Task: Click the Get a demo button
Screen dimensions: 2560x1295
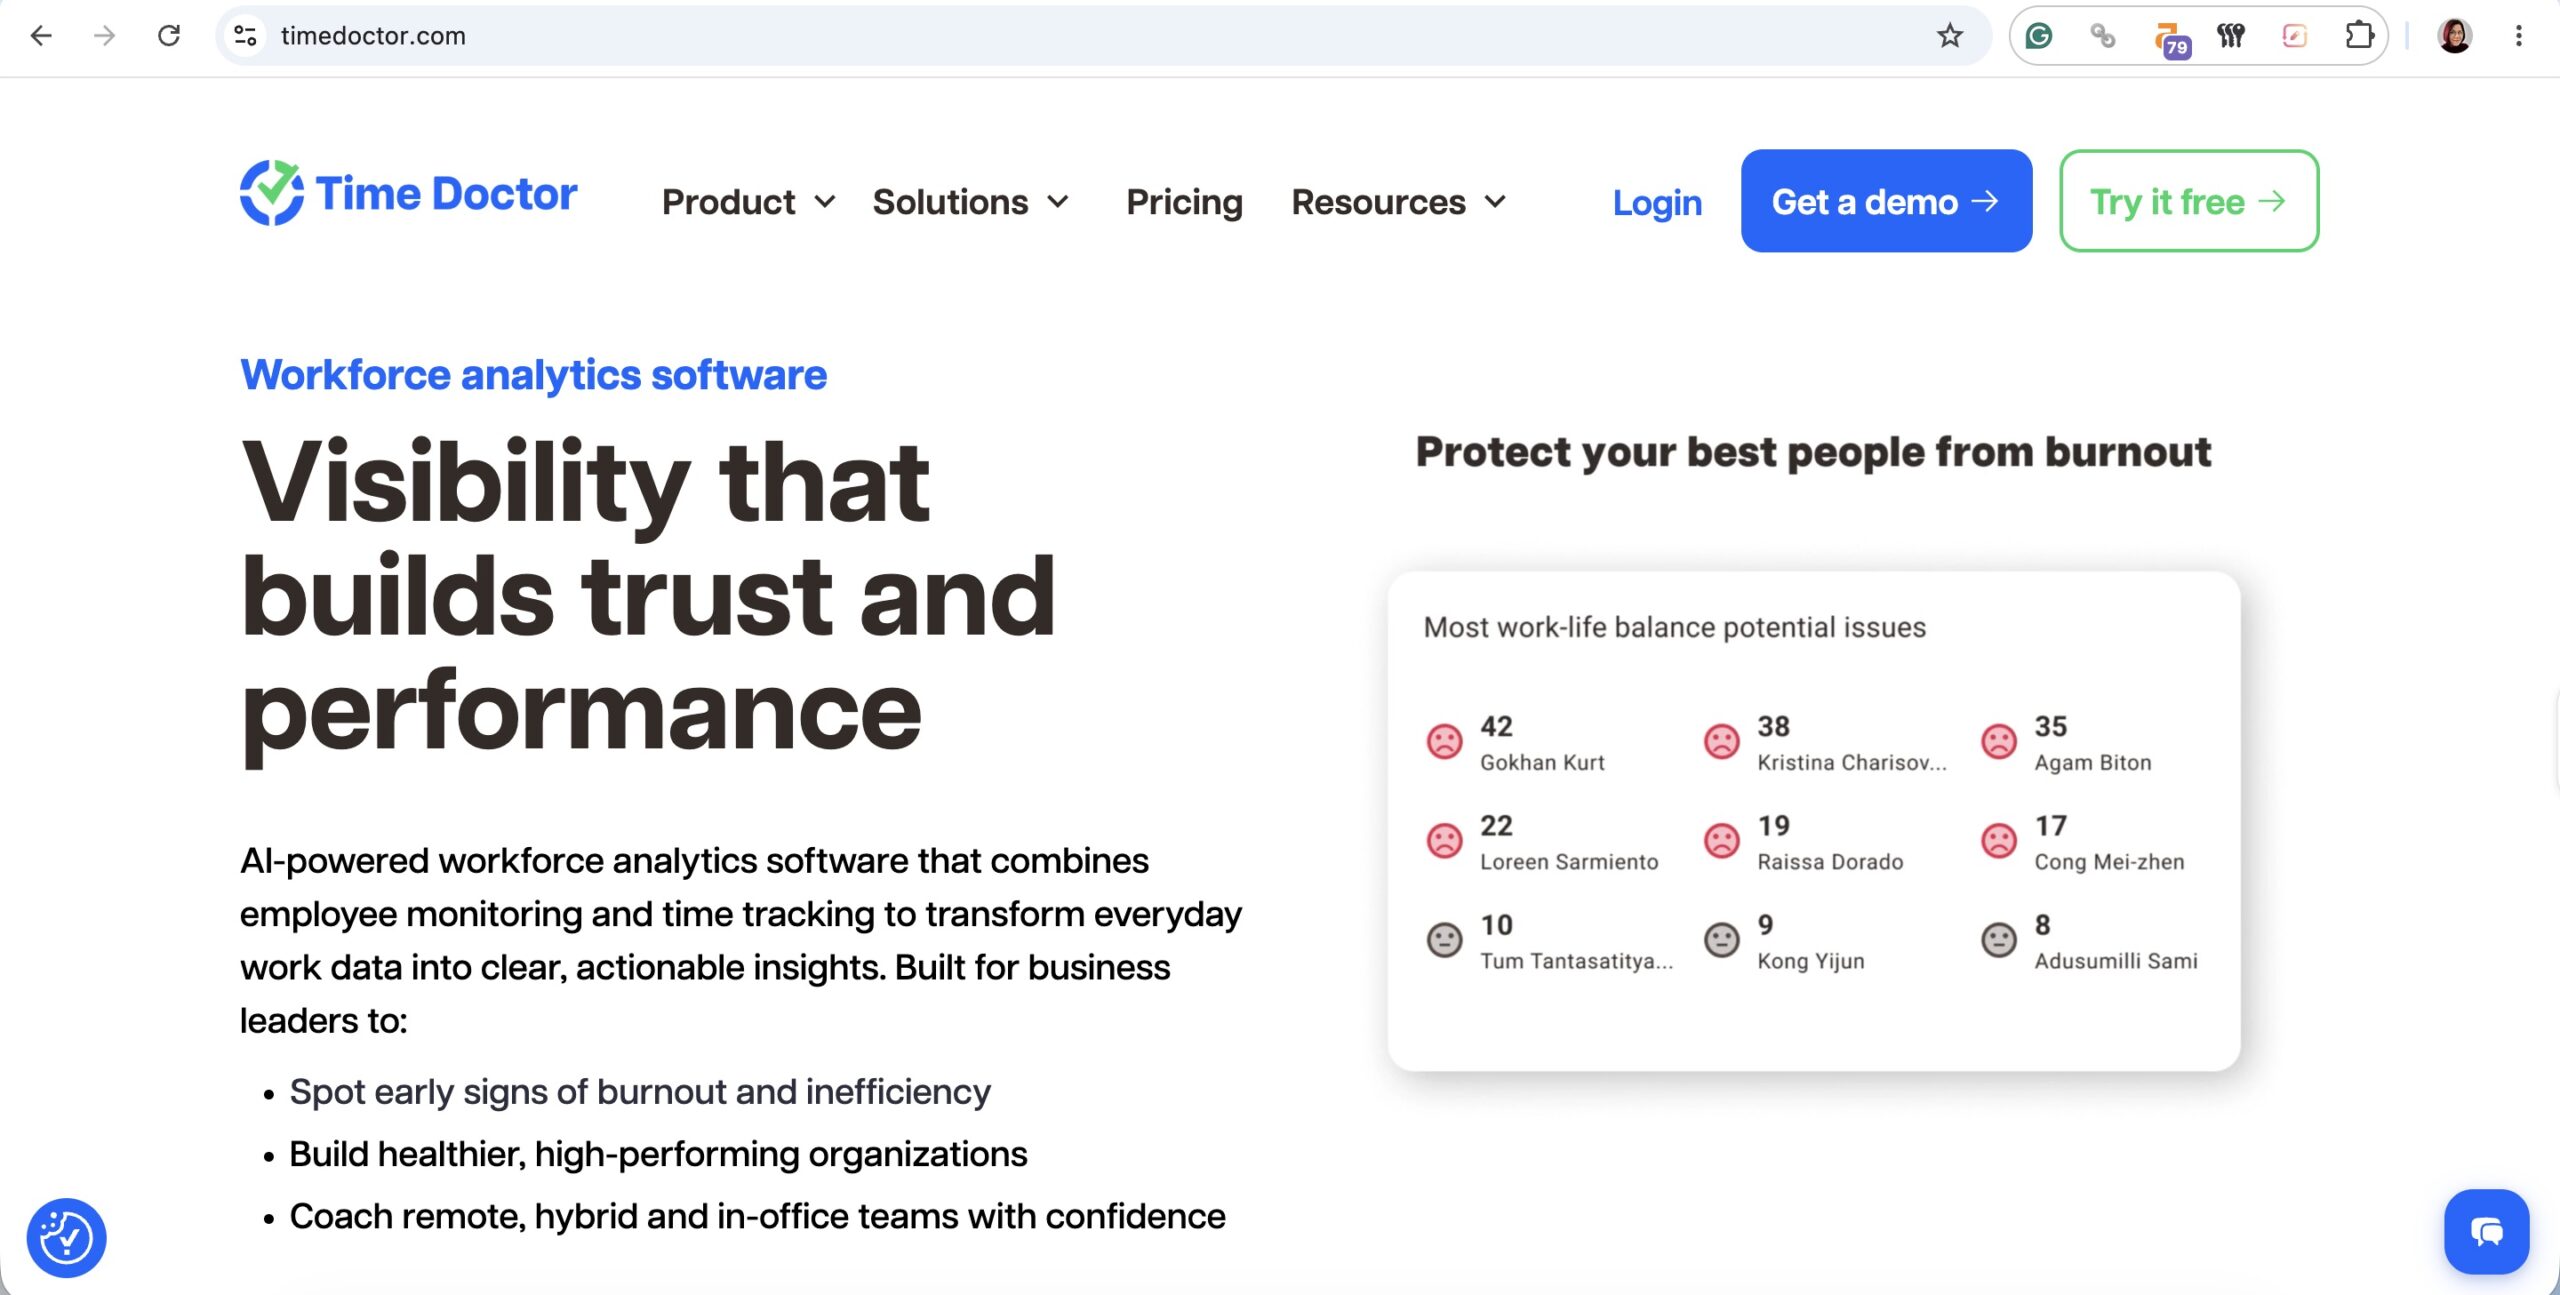Action: tap(1886, 201)
